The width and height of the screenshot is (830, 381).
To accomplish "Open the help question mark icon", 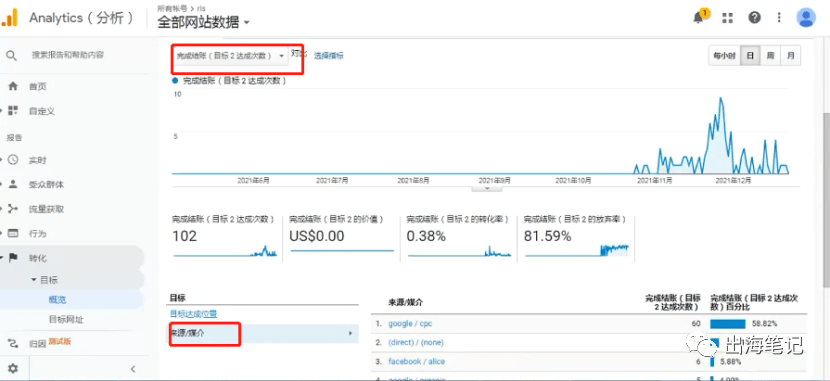I will click(x=754, y=17).
